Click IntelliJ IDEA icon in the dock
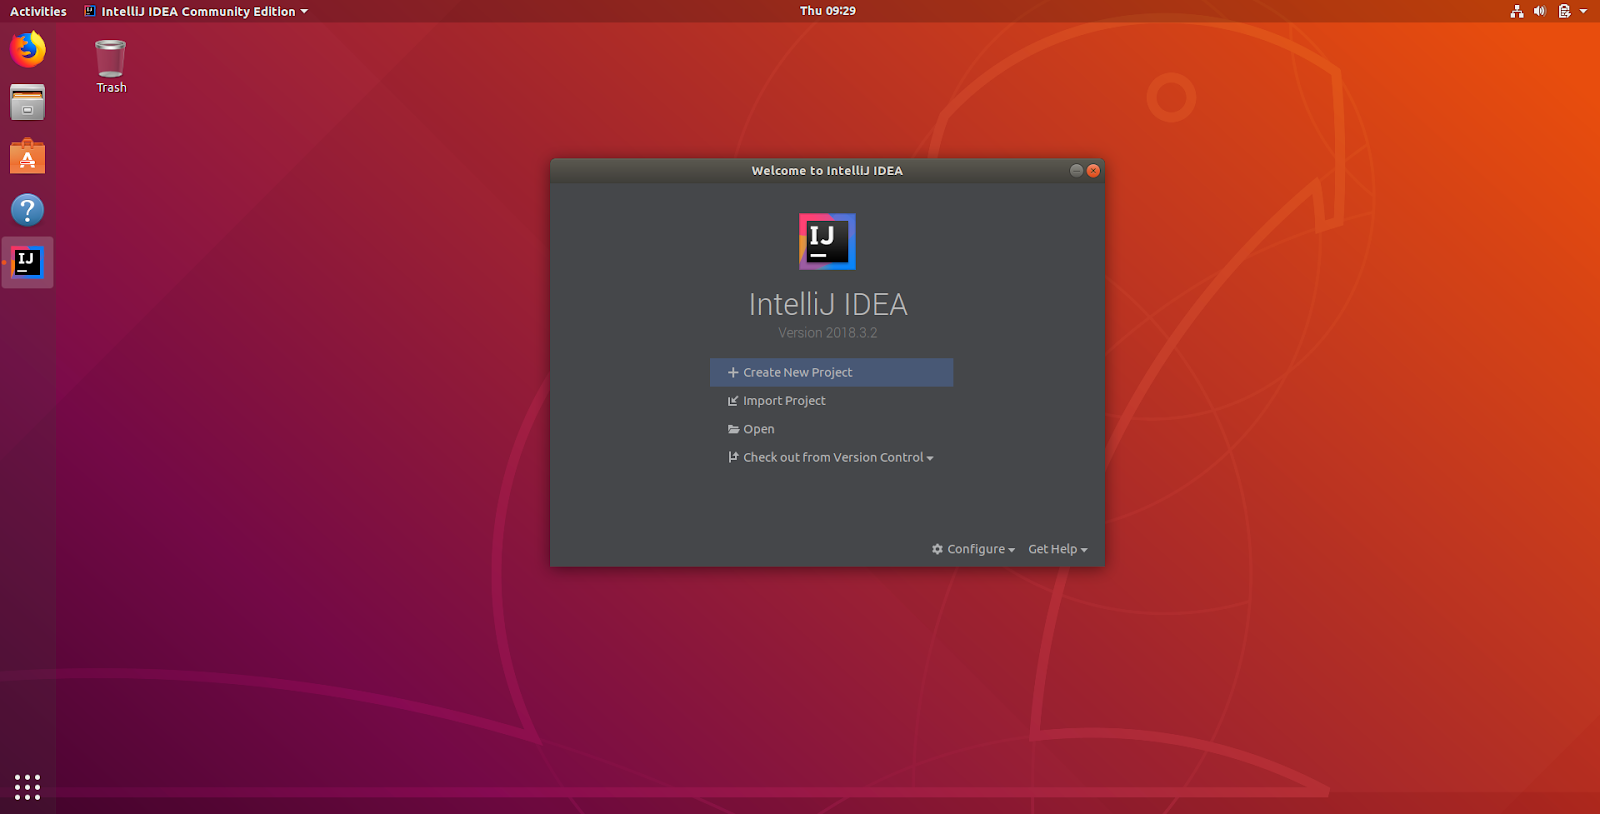The height and width of the screenshot is (814, 1600). [x=28, y=263]
